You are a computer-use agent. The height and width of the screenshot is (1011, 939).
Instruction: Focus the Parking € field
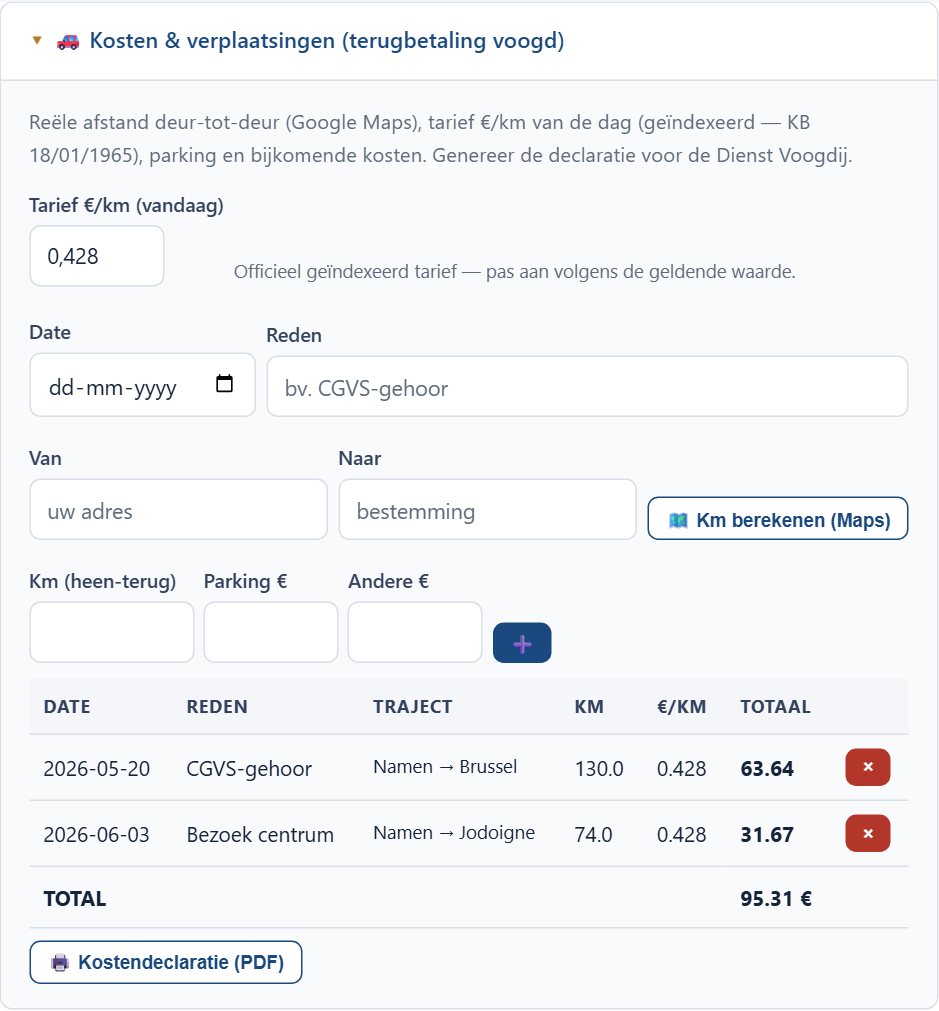(271, 633)
